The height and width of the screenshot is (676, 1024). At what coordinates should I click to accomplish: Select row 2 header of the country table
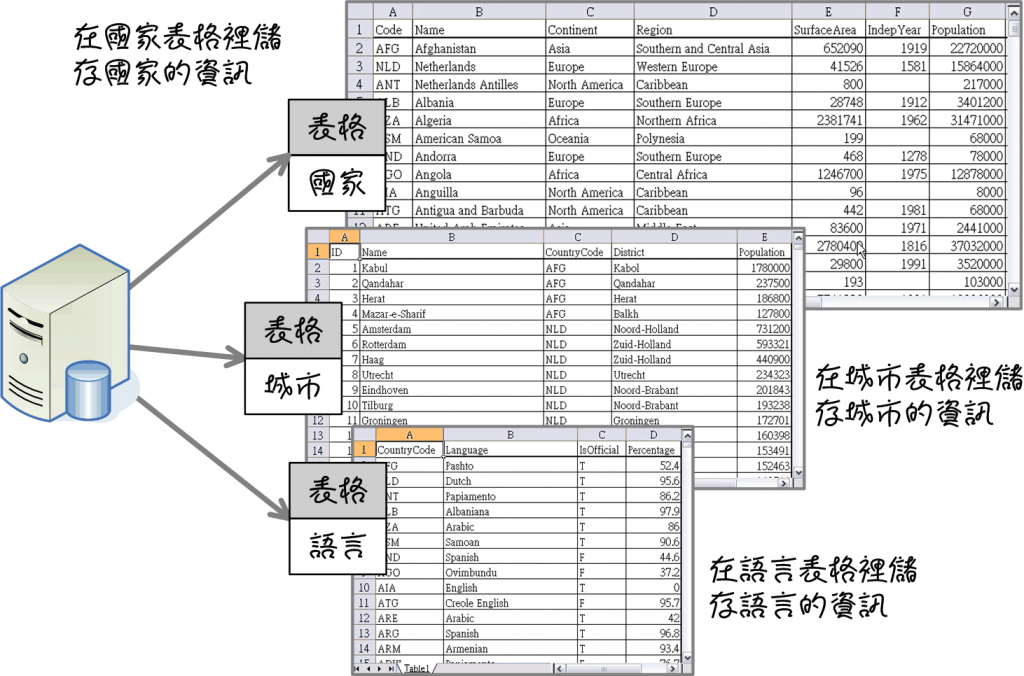(x=359, y=48)
